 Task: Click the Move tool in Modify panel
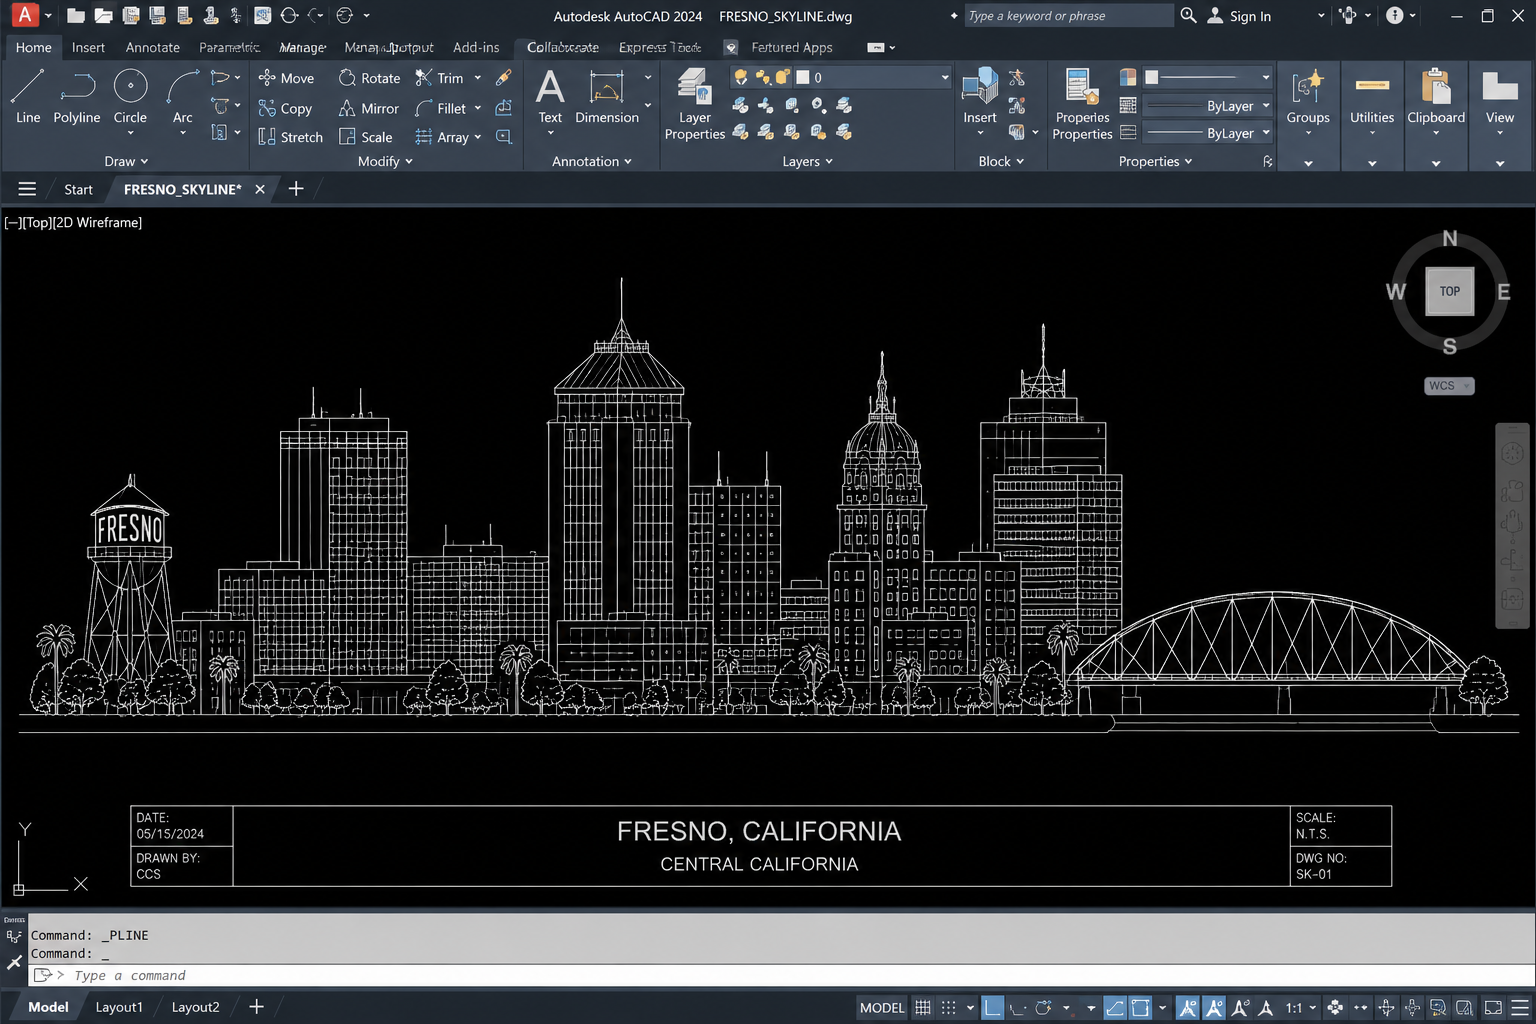286,78
